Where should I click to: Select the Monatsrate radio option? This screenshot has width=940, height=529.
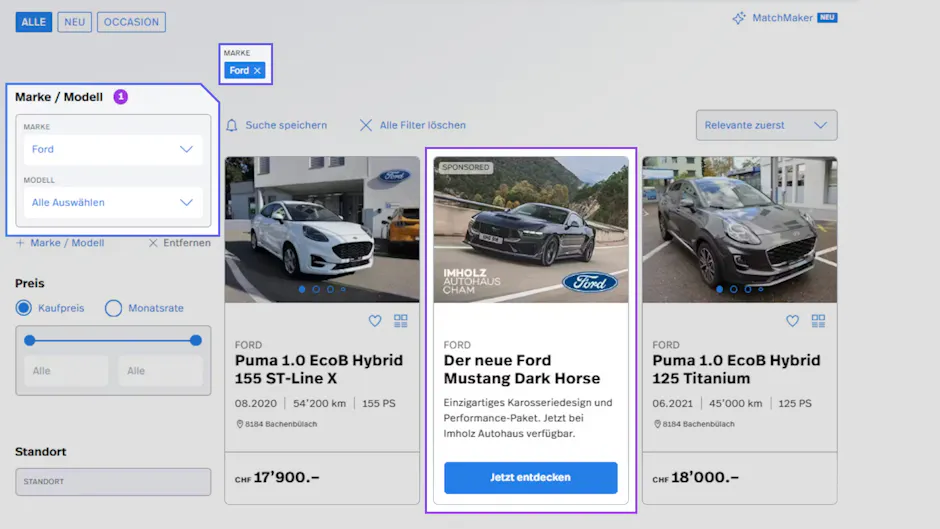coord(113,308)
